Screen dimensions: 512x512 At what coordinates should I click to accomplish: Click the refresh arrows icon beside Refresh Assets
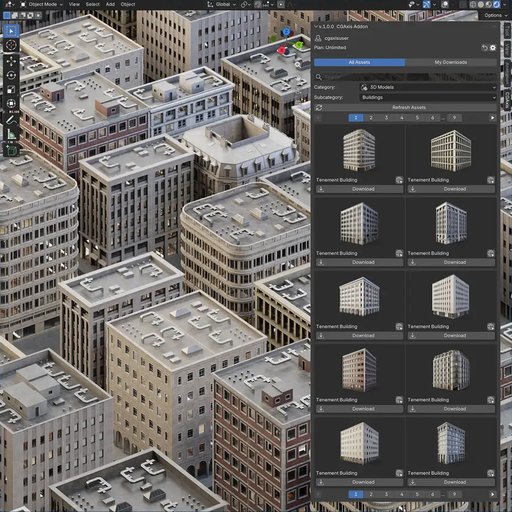coord(319,108)
